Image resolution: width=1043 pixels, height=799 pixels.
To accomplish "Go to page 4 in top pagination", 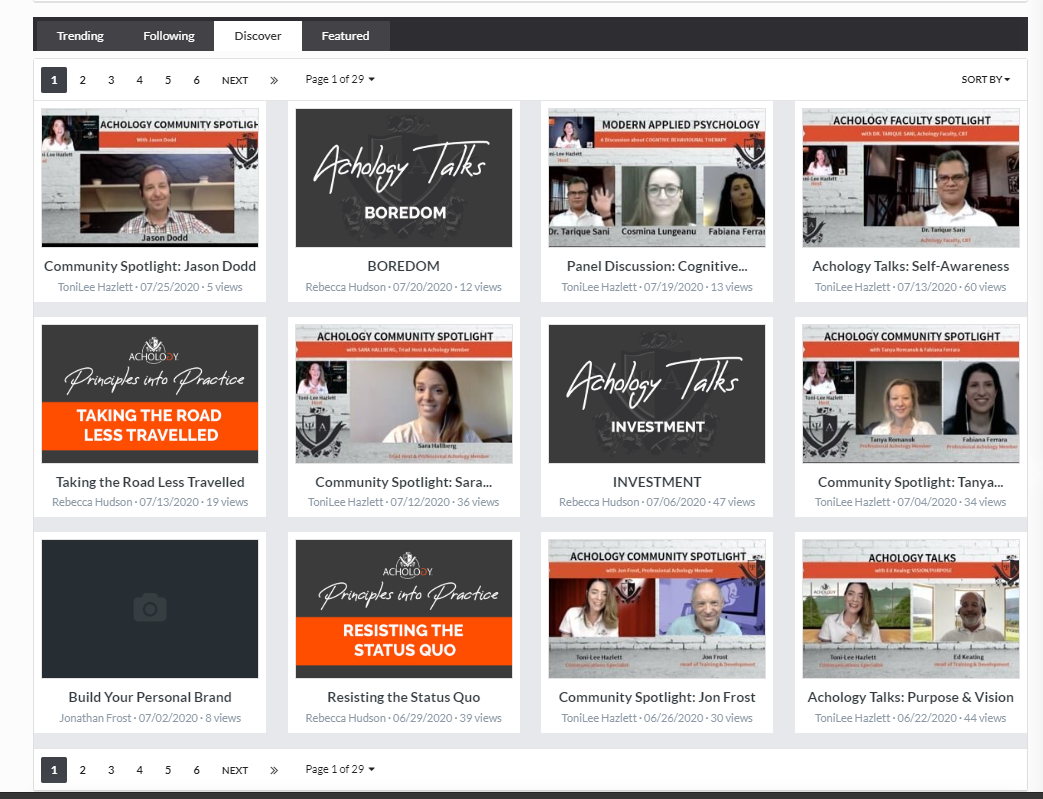I will pos(140,80).
